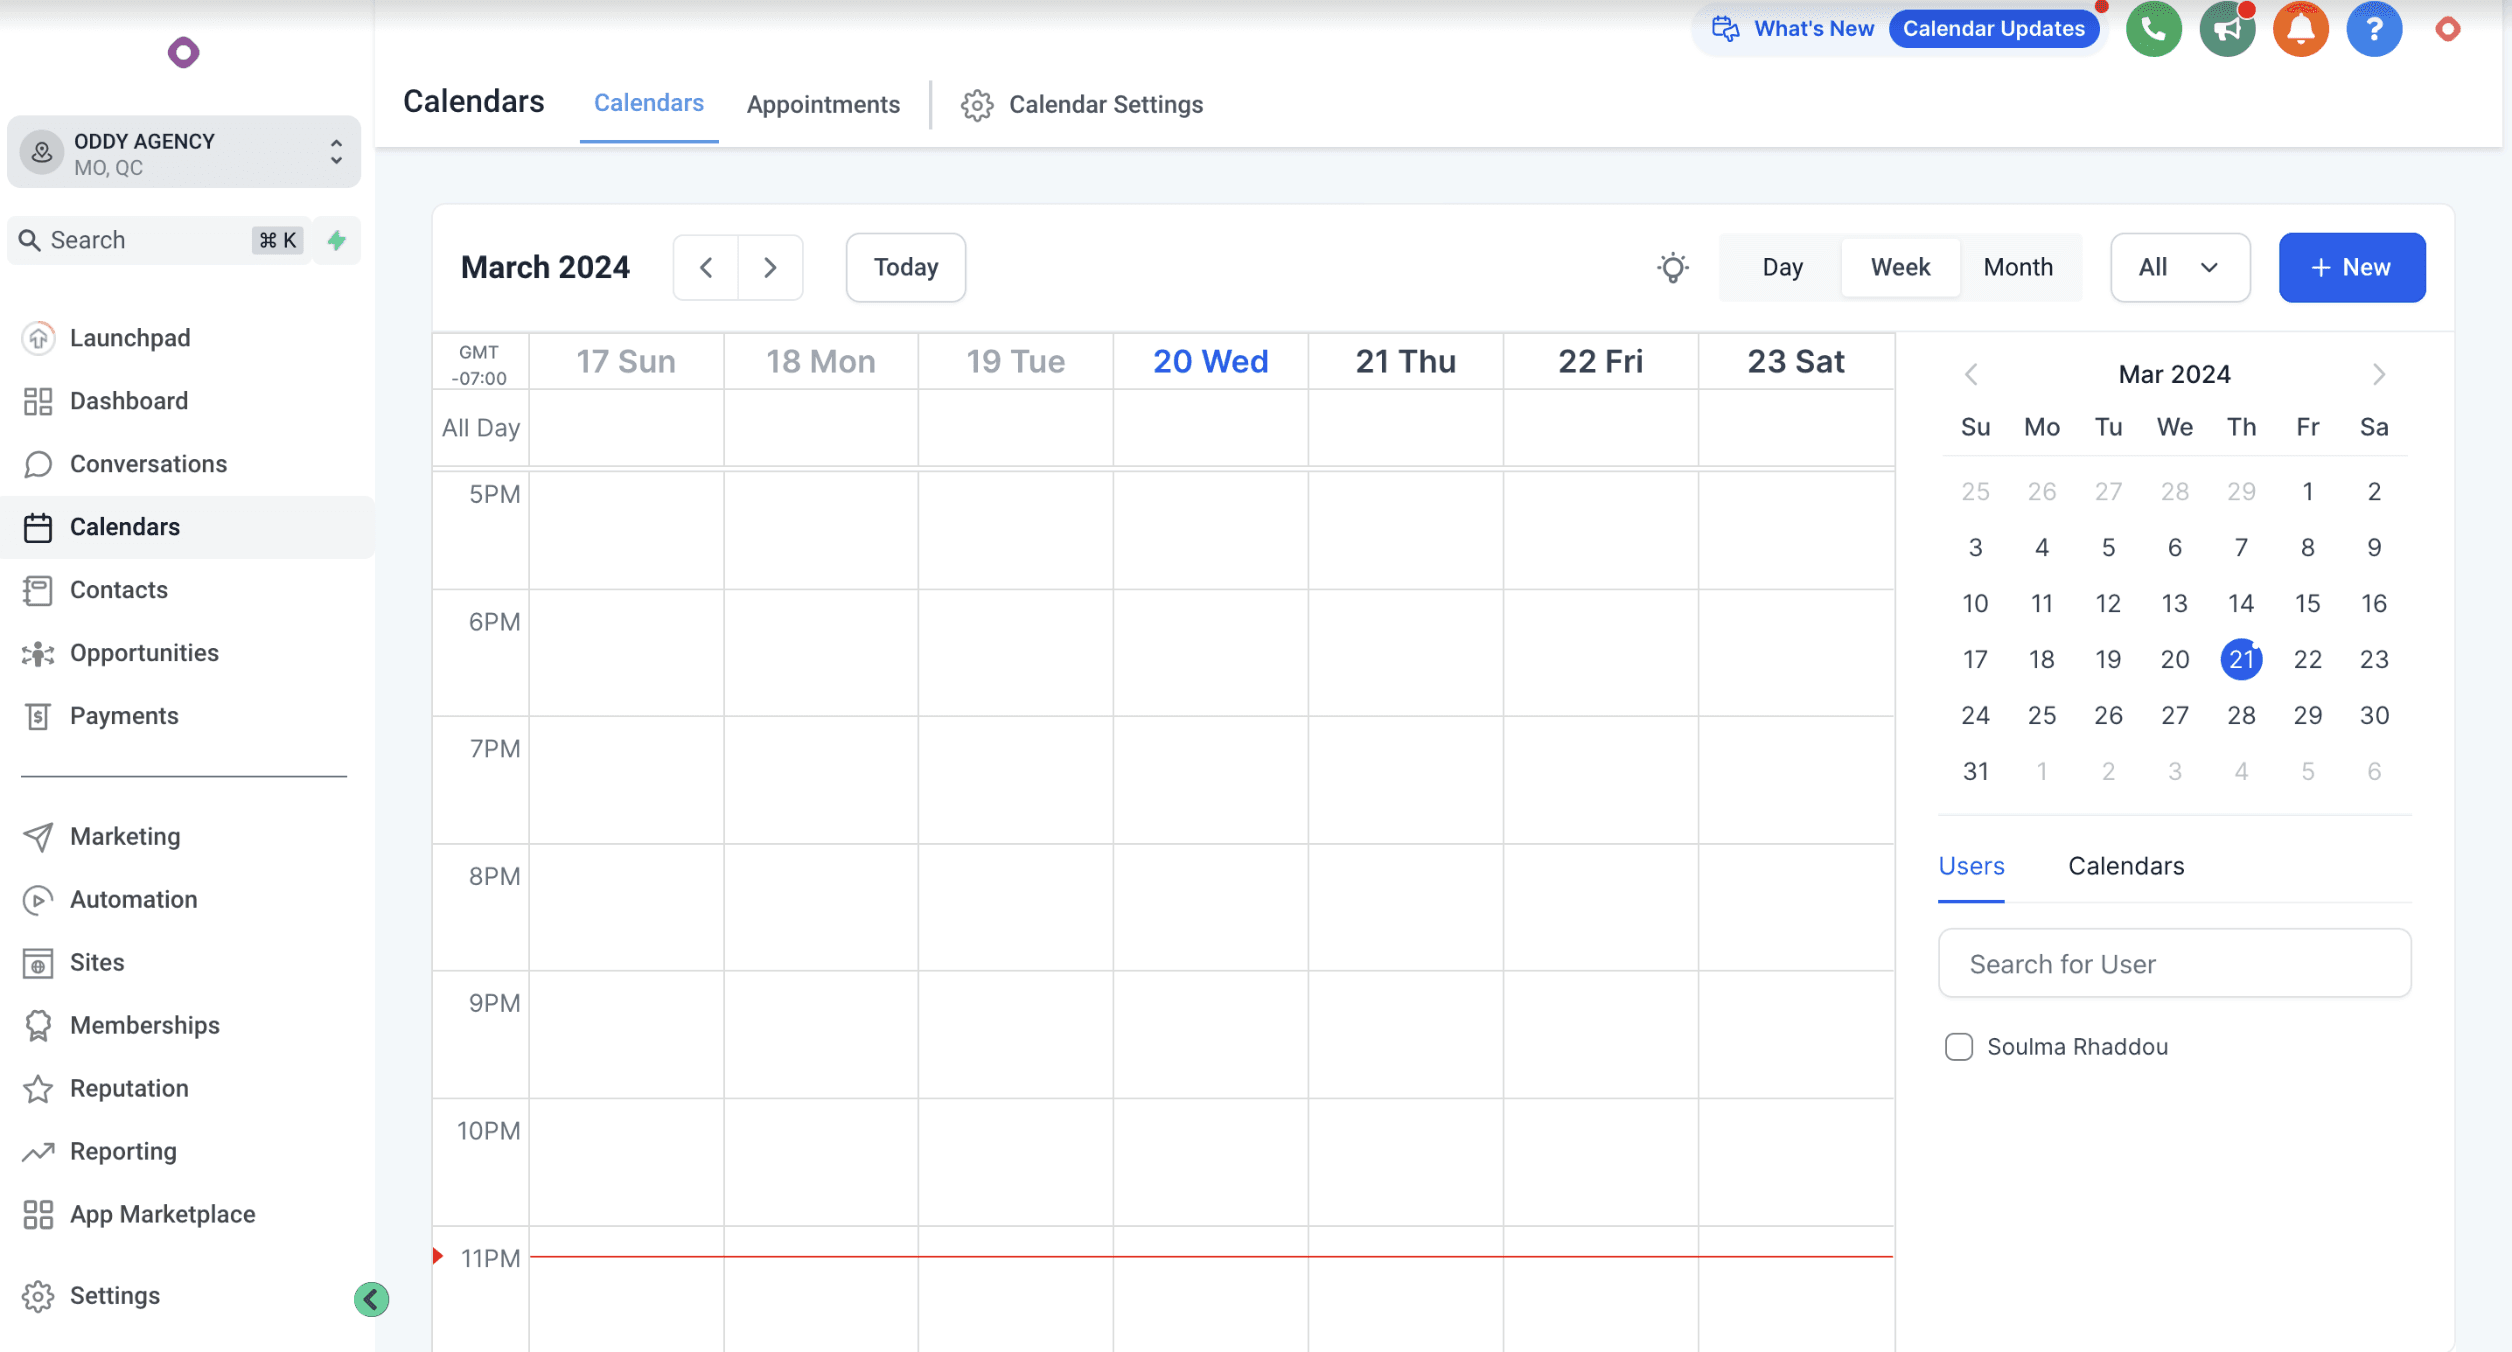Switch to Calendars tab in side panel
Image resolution: width=2512 pixels, height=1352 pixels.
(2125, 866)
